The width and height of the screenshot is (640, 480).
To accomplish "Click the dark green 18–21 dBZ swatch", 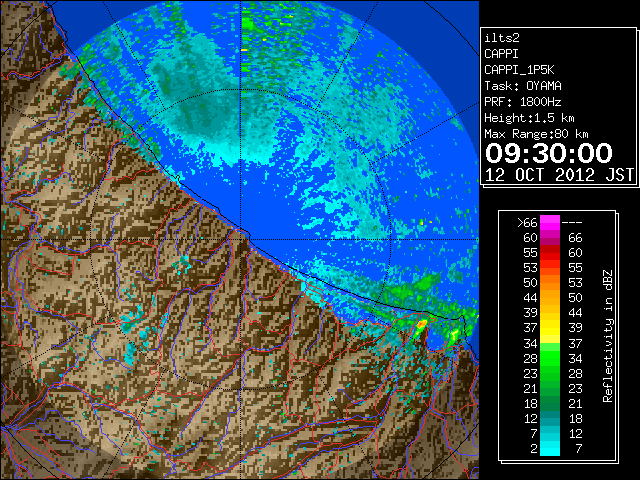I will (x=550, y=403).
